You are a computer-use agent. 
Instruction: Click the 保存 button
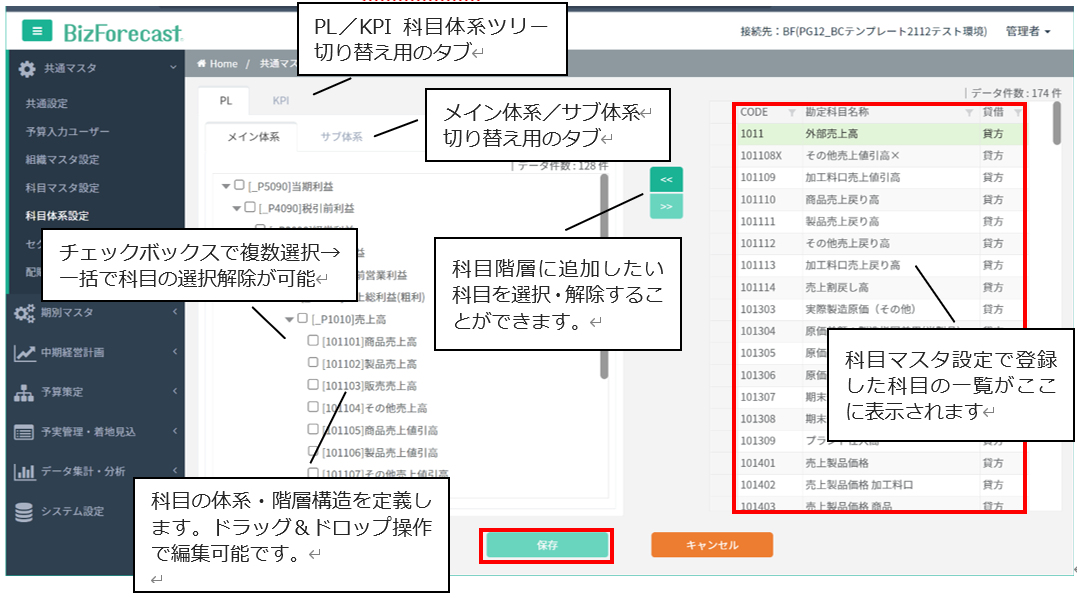tap(547, 546)
